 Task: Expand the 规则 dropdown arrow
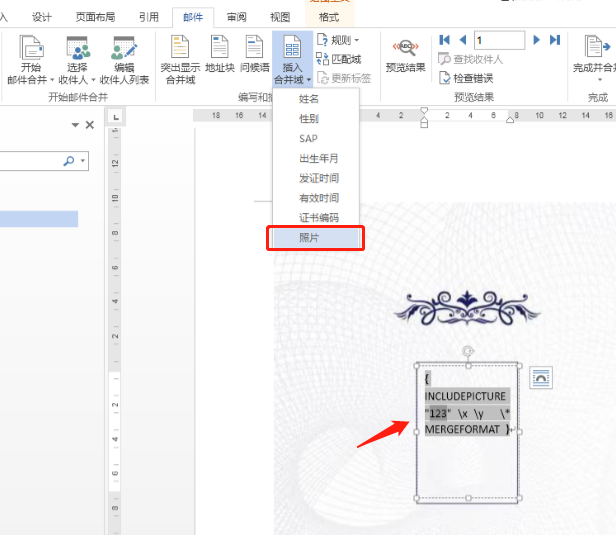[x=357, y=40]
